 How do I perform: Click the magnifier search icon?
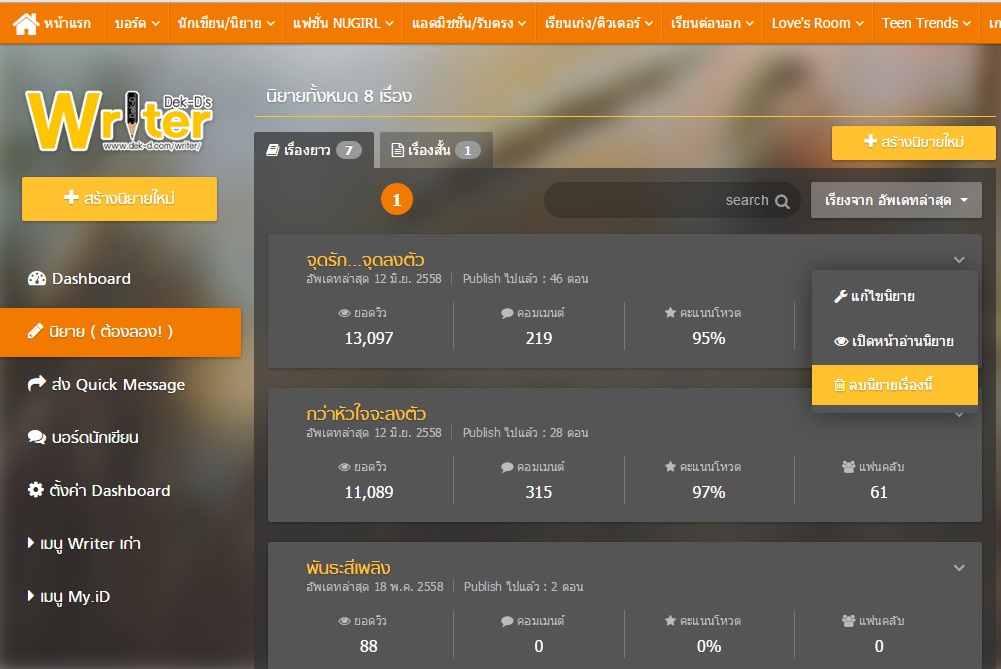click(782, 201)
